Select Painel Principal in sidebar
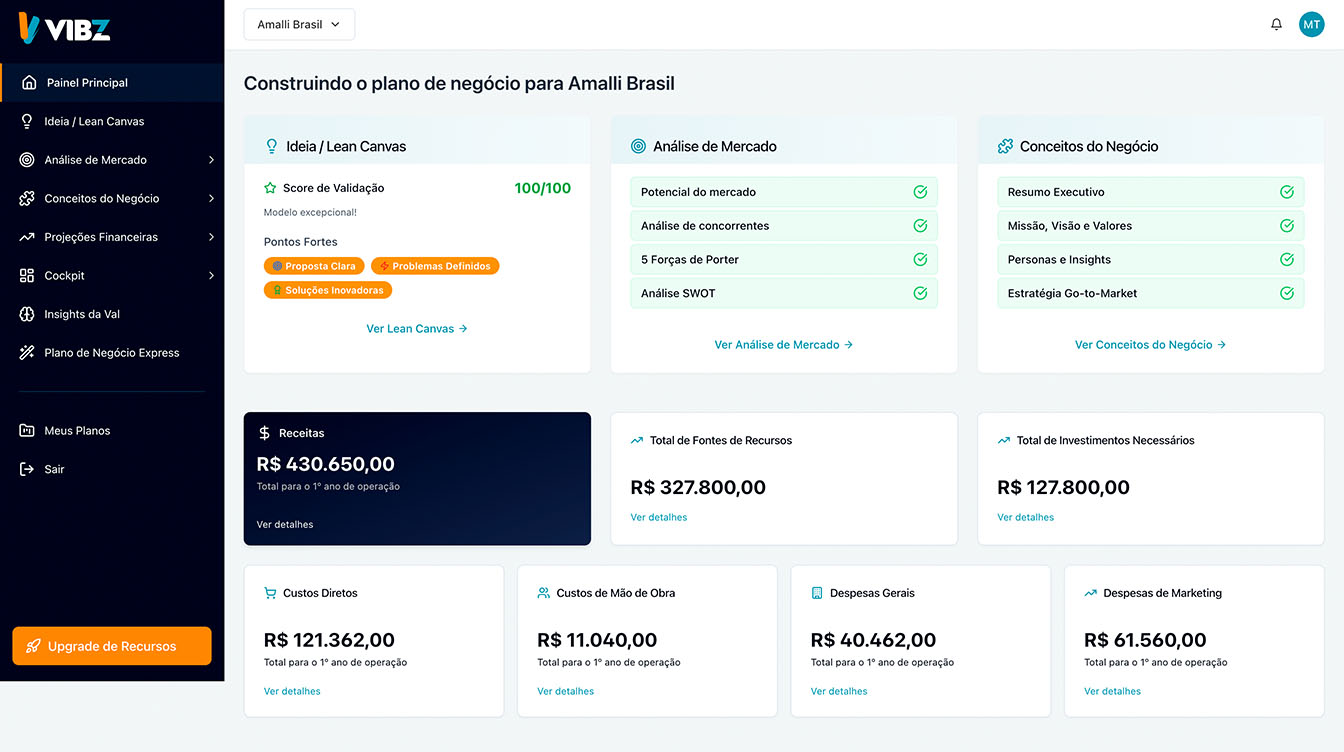The height and width of the screenshot is (752, 1344). point(87,83)
